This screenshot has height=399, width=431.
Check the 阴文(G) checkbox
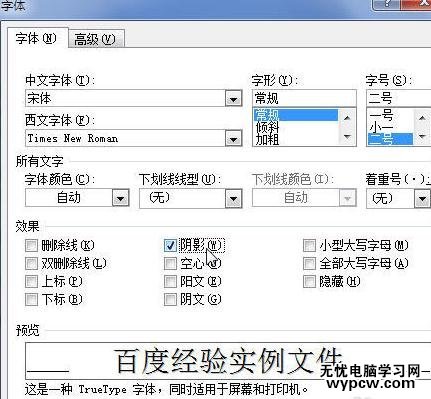point(170,299)
